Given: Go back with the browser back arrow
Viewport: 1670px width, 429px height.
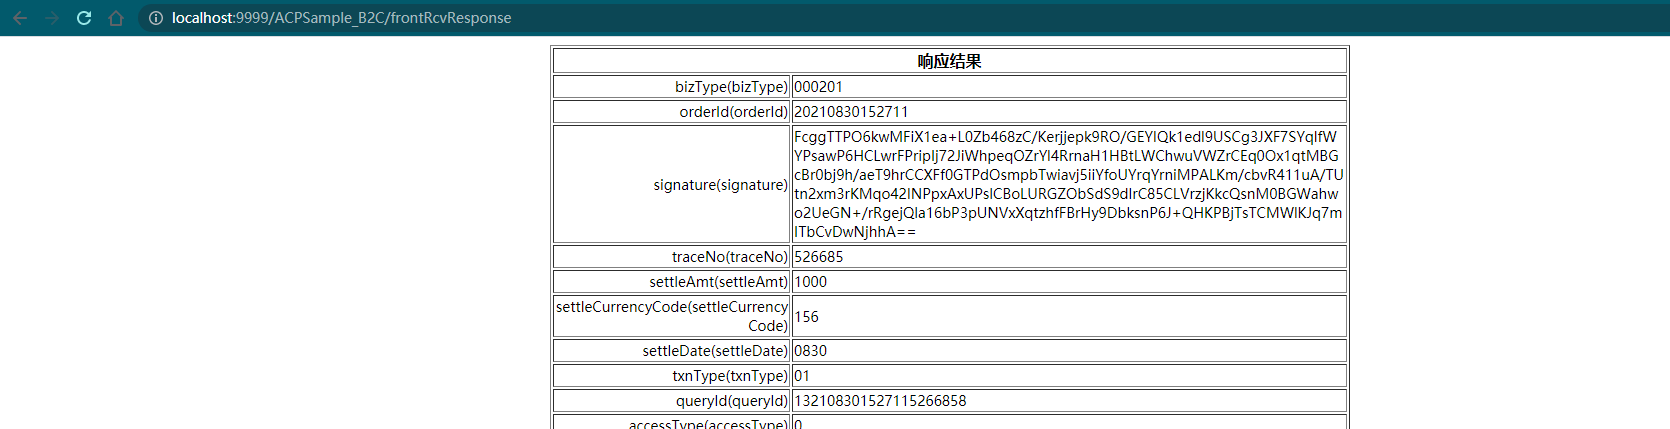Looking at the screenshot, I should tap(20, 18).
